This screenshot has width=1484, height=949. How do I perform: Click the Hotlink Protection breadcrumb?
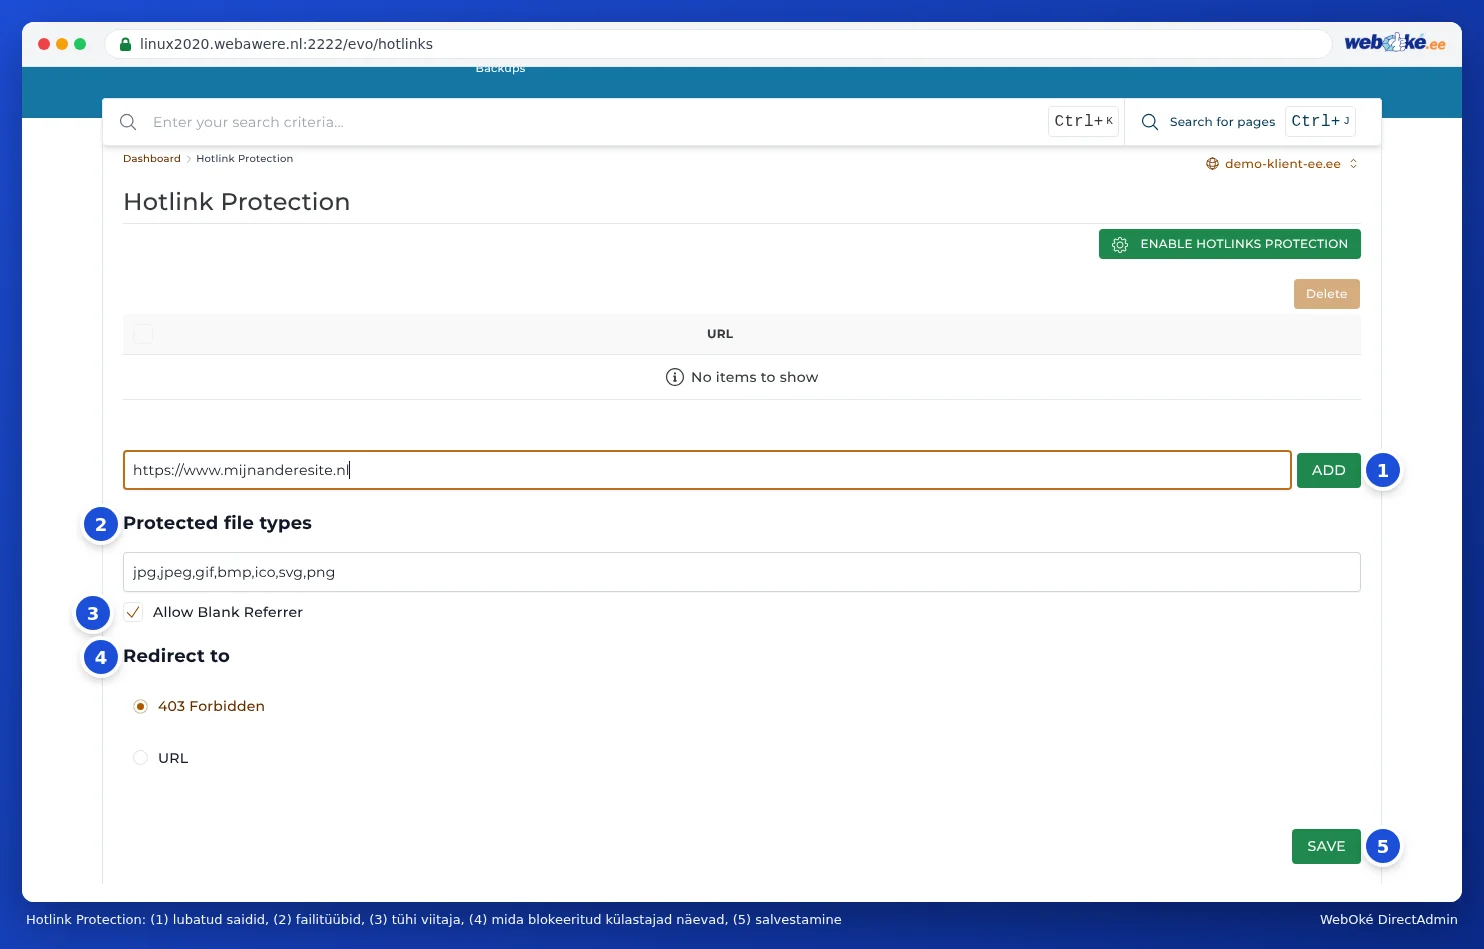[x=245, y=159]
